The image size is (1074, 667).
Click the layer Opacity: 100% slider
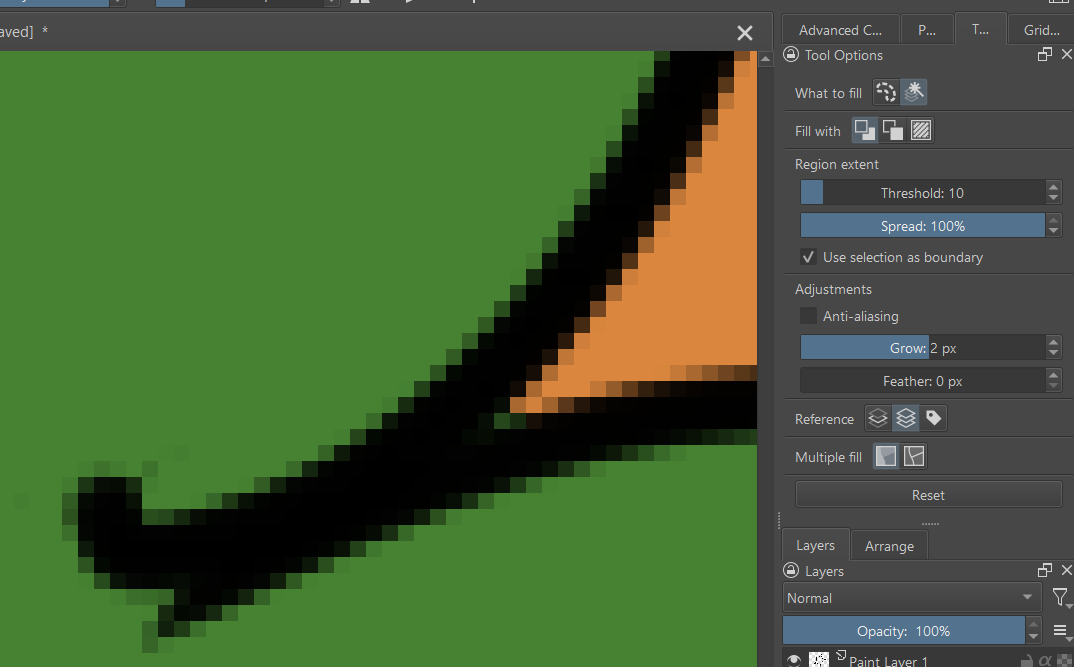click(x=903, y=631)
